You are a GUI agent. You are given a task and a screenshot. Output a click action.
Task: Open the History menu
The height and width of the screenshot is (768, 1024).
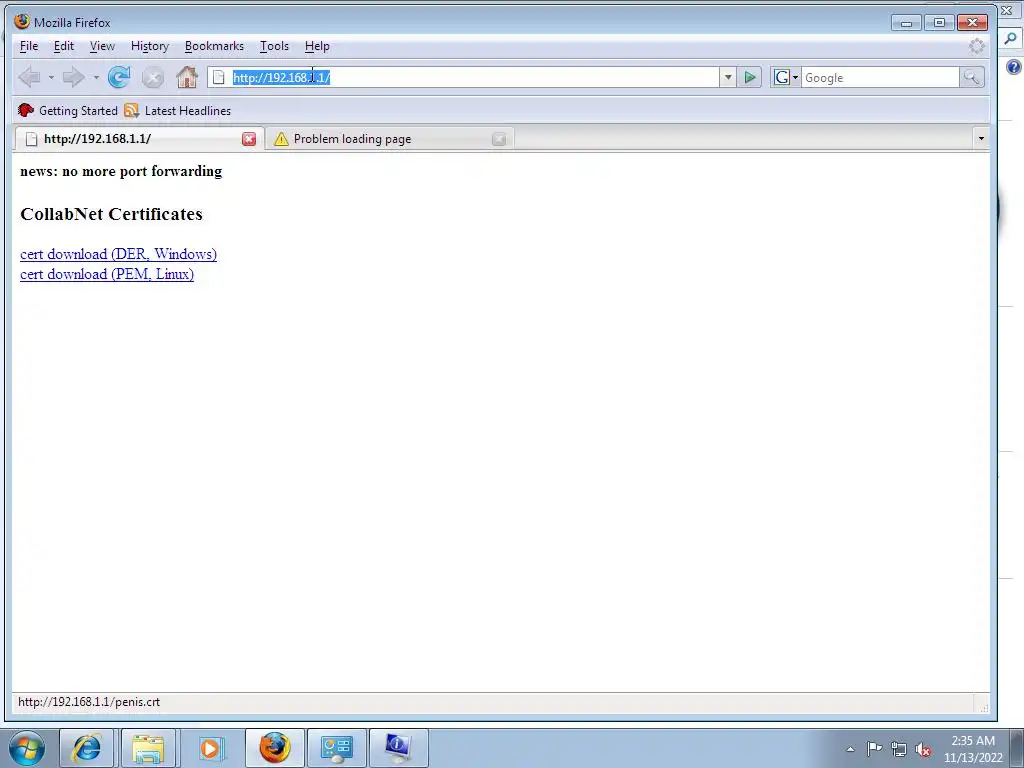pos(150,46)
